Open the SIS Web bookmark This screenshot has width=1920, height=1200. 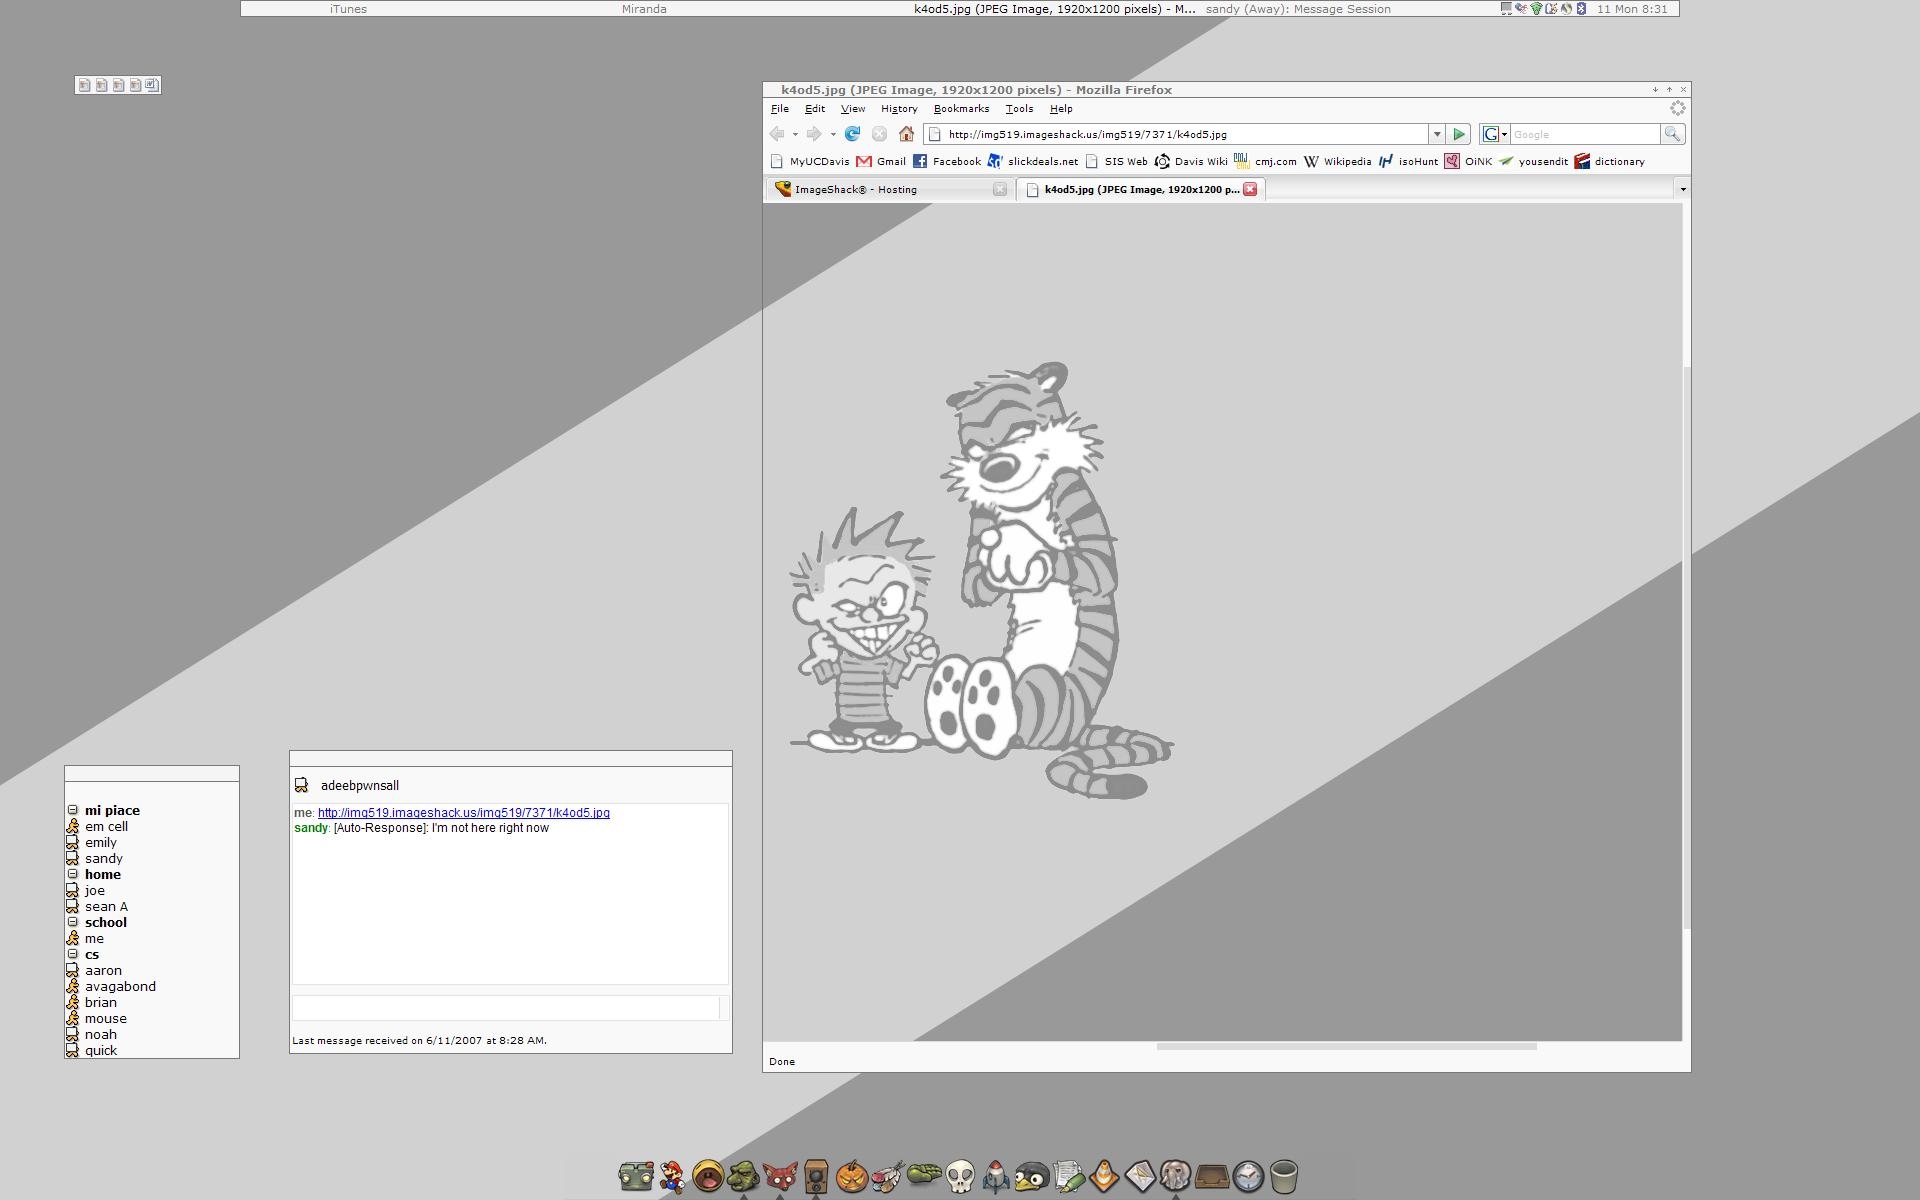click(x=1116, y=161)
